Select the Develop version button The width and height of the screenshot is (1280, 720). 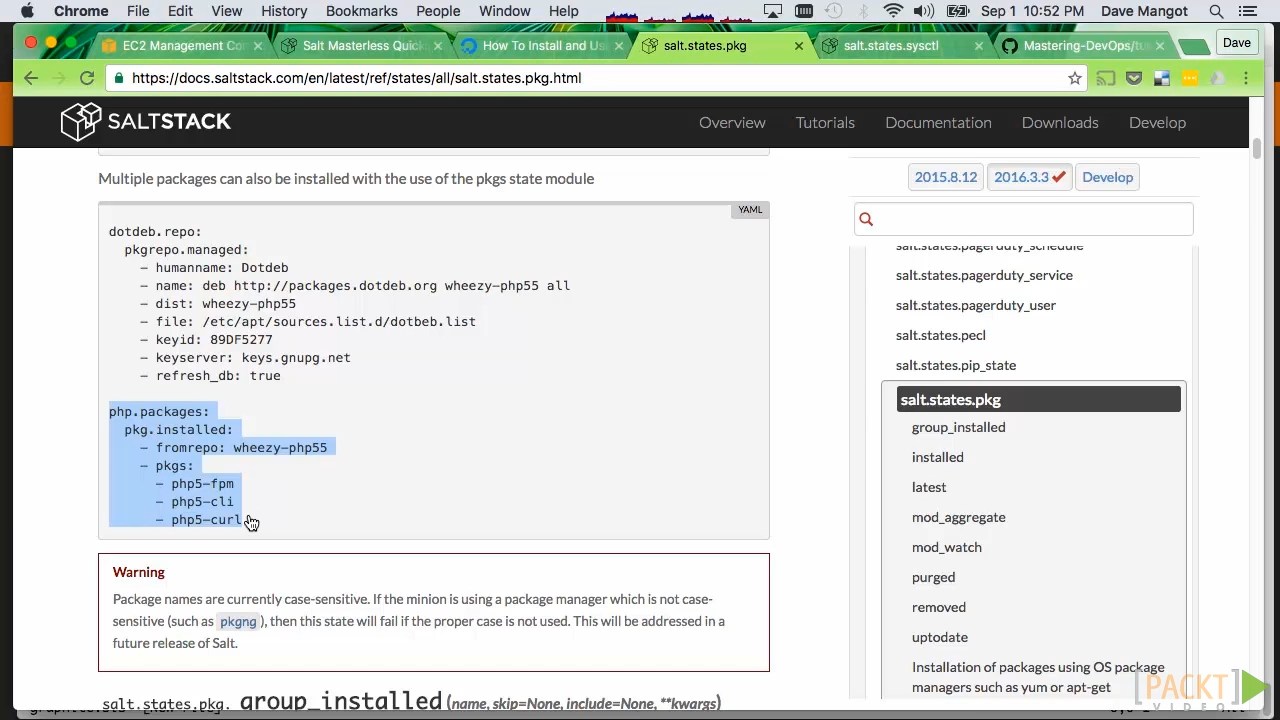pyautogui.click(x=1107, y=177)
